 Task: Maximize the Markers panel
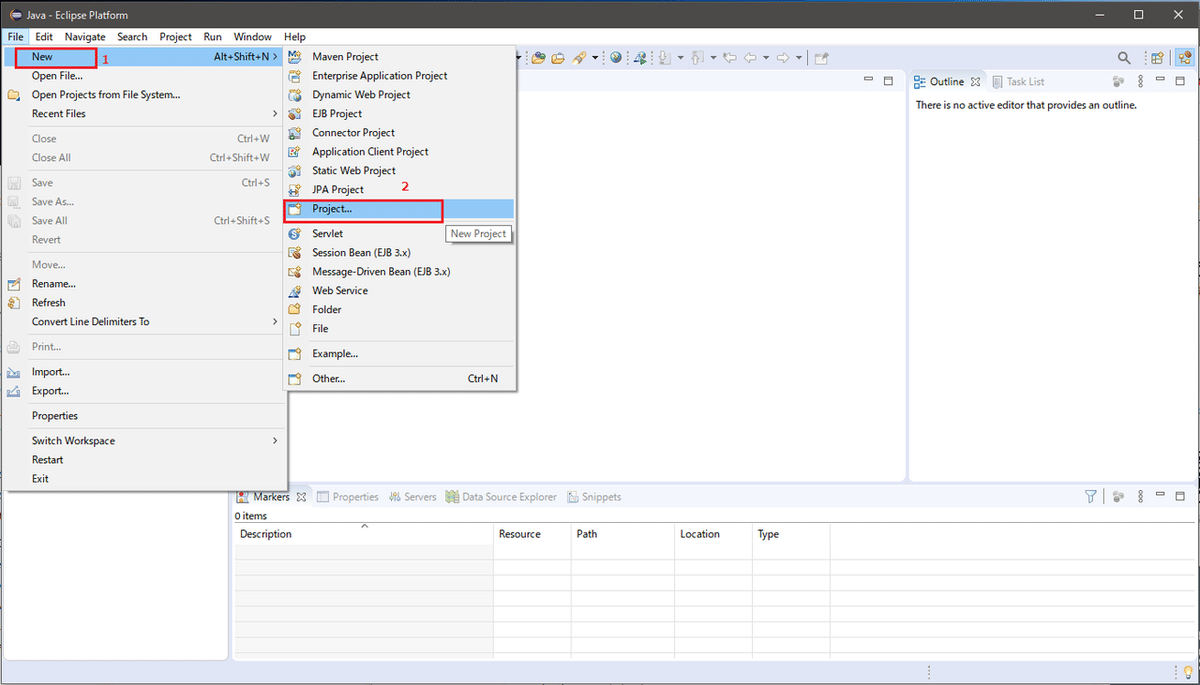point(1181,496)
